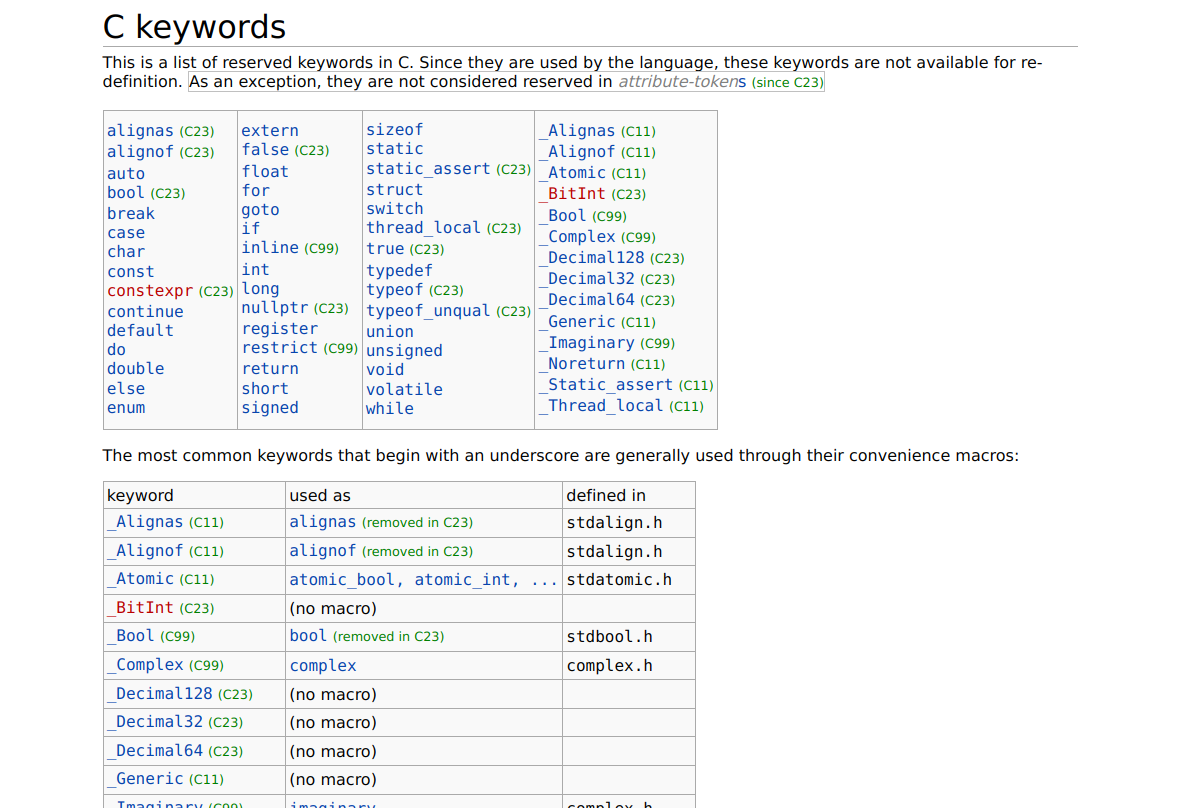Click the volatile keyword link

[x=404, y=389]
